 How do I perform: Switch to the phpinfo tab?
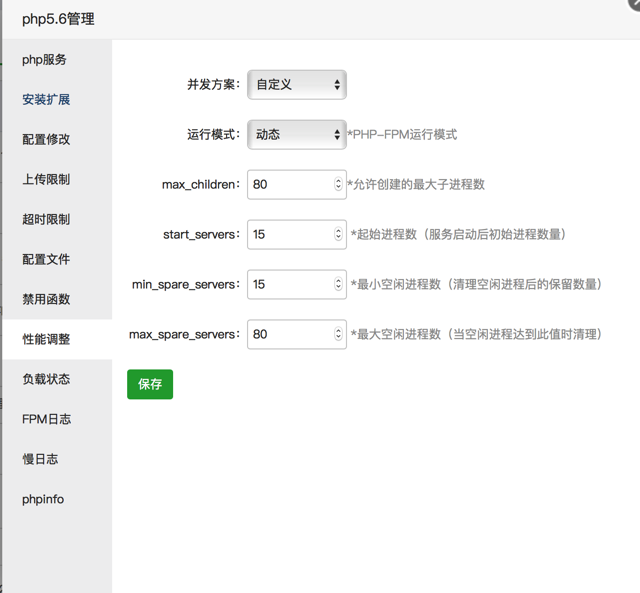[43, 499]
